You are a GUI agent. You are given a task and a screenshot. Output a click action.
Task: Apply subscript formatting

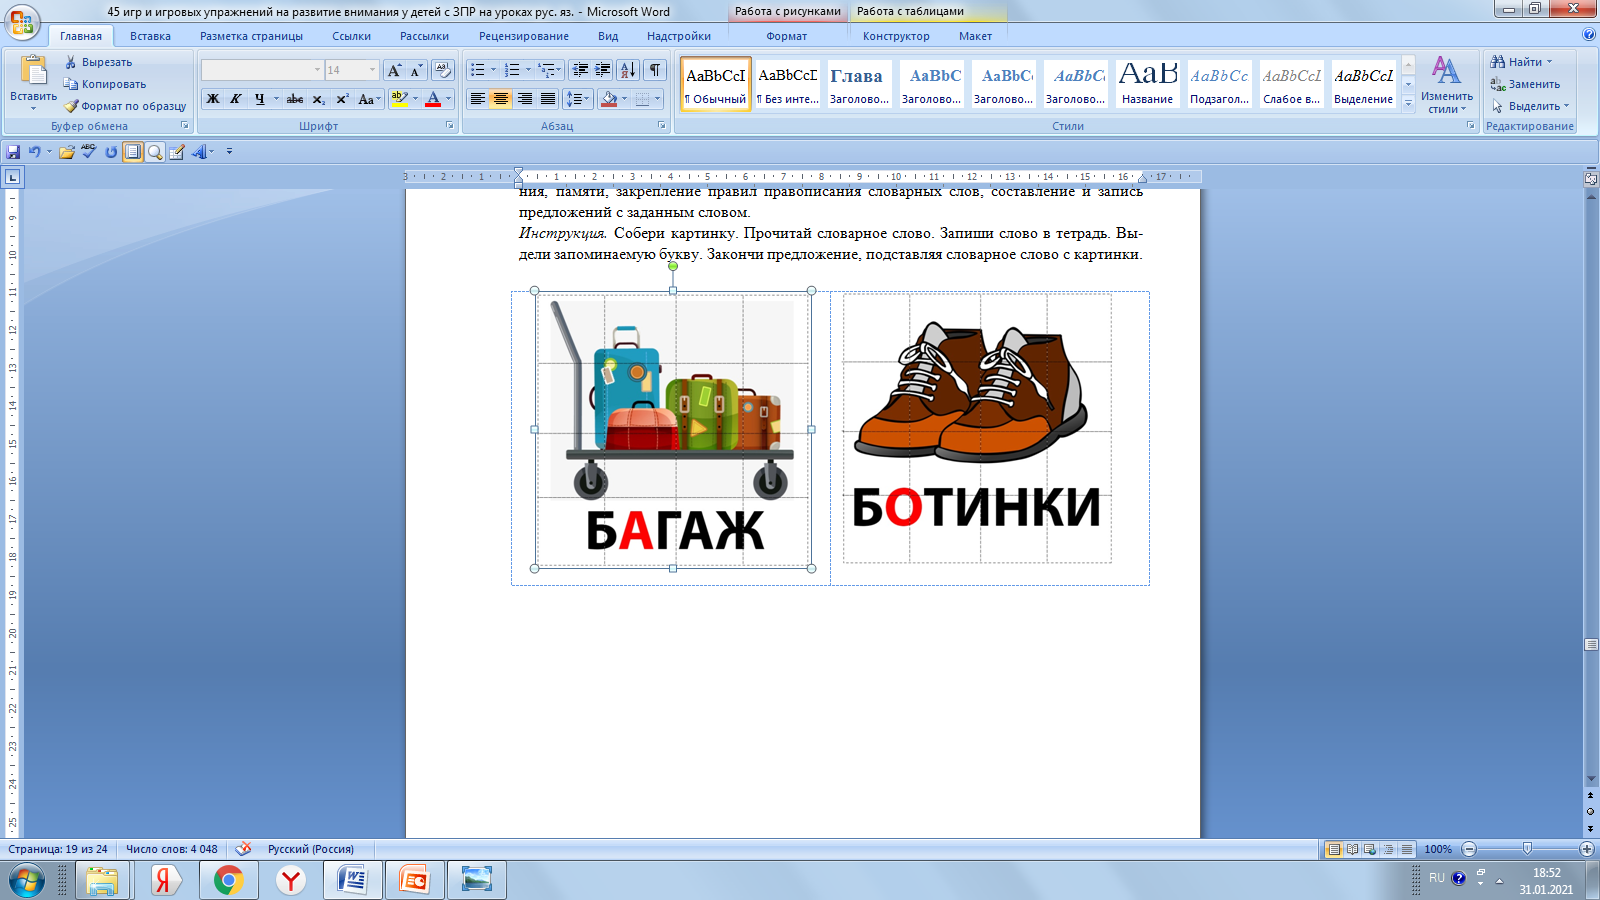tap(318, 99)
